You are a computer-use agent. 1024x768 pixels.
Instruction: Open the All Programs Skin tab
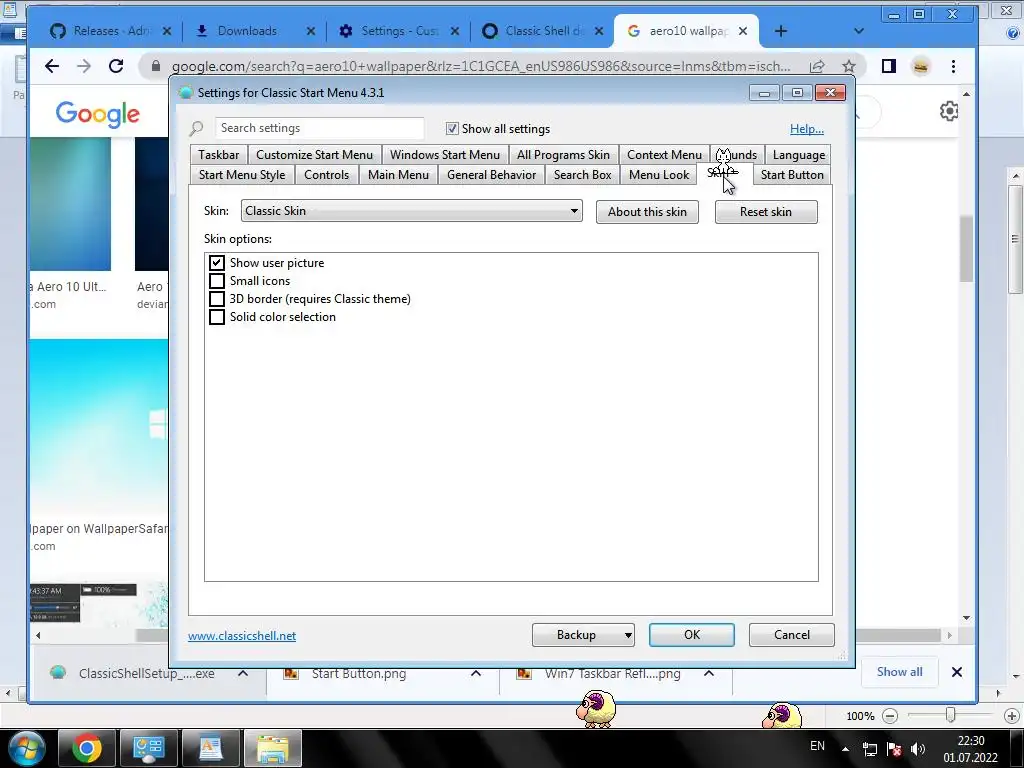pos(563,155)
